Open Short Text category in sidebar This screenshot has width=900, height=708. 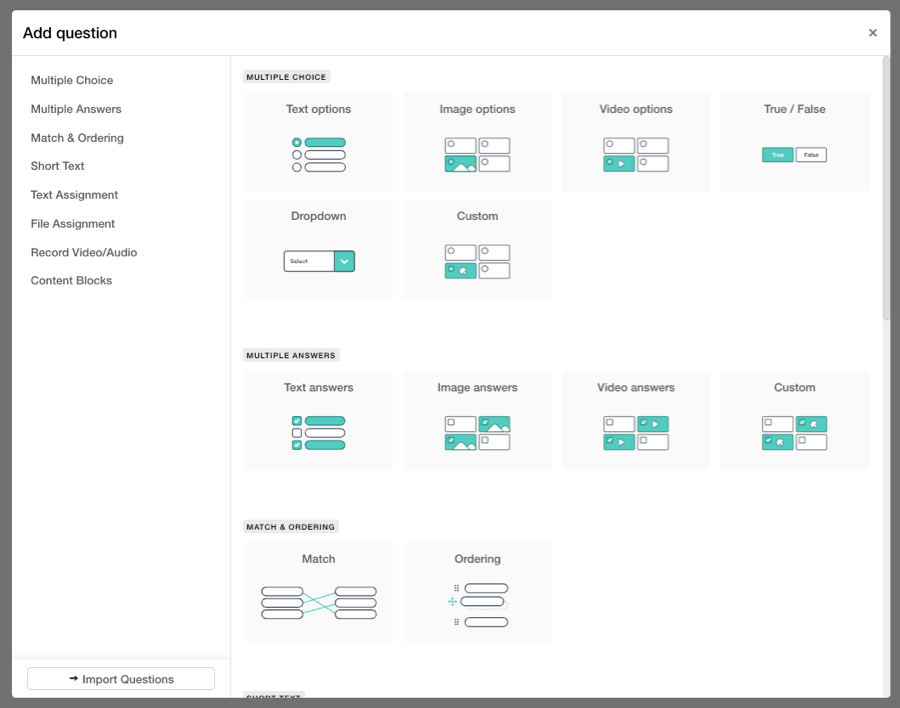point(57,166)
